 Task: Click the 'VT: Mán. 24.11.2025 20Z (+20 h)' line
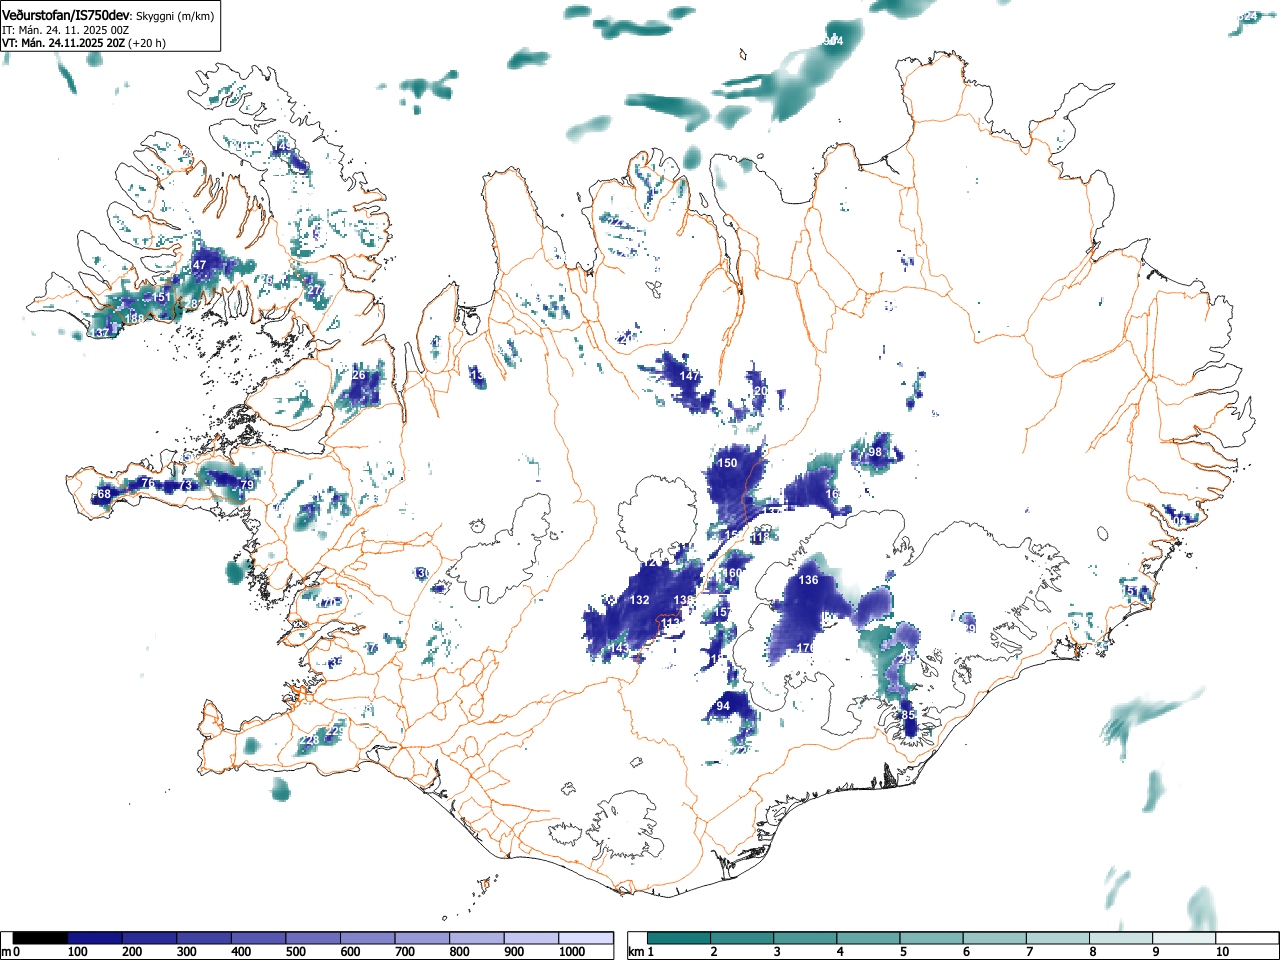pos(84,43)
